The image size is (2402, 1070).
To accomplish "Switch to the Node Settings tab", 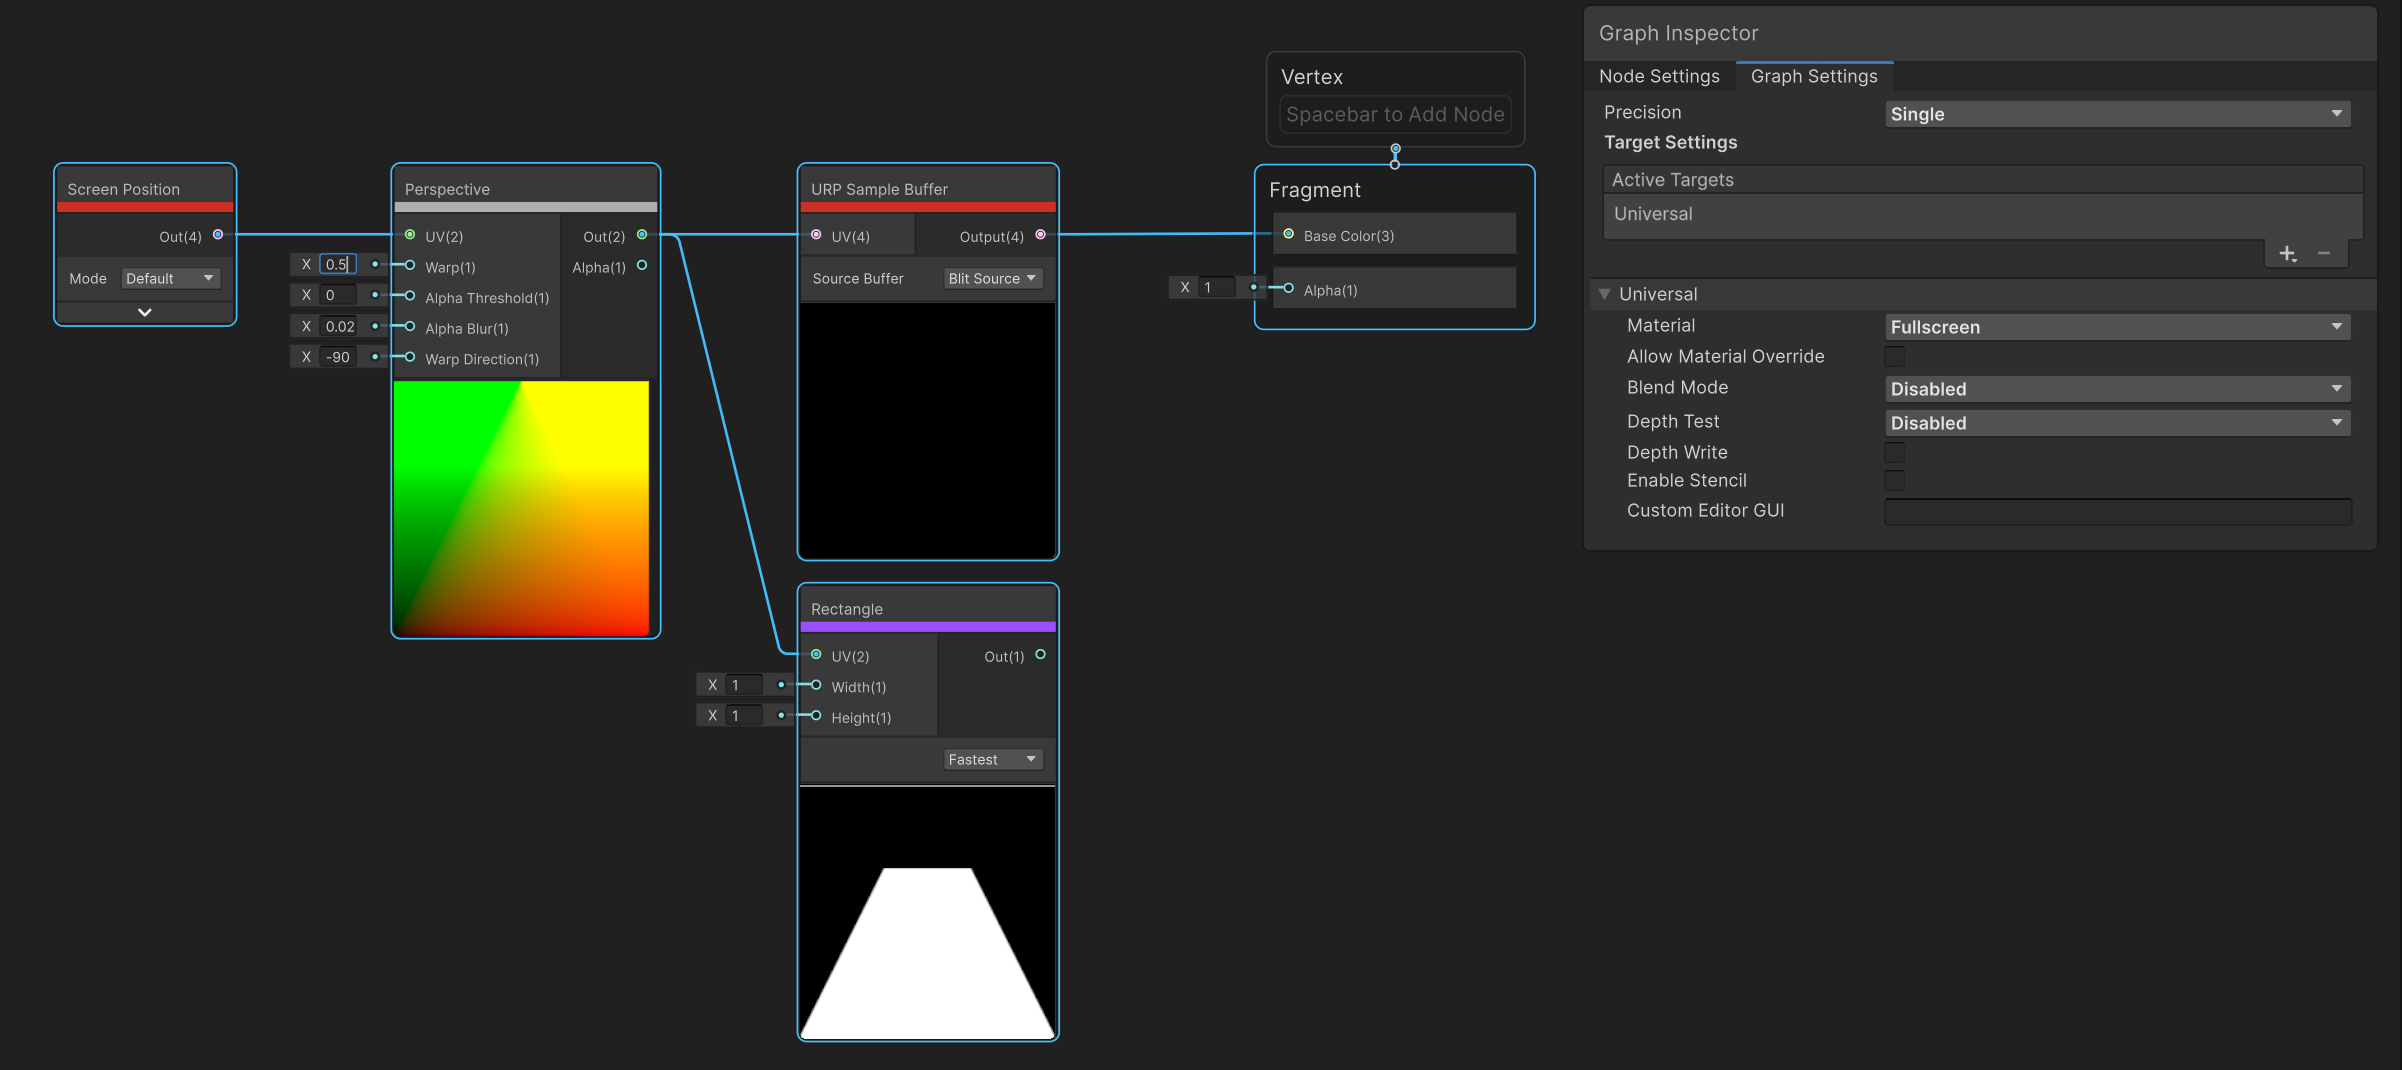I will [x=1660, y=76].
